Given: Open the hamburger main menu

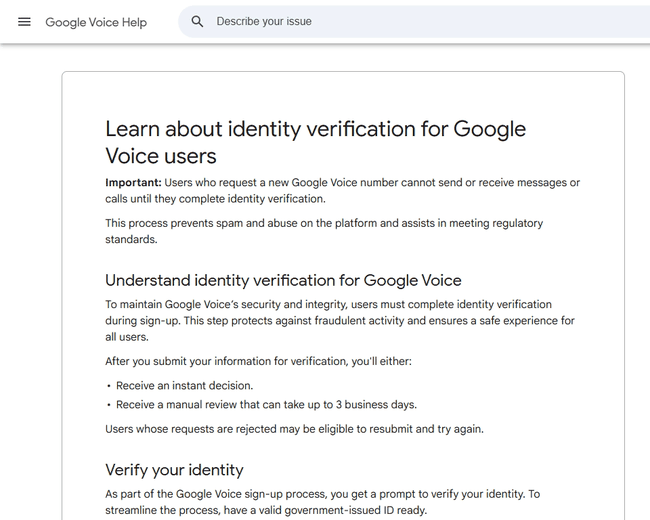Looking at the screenshot, I should coord(24,22).
